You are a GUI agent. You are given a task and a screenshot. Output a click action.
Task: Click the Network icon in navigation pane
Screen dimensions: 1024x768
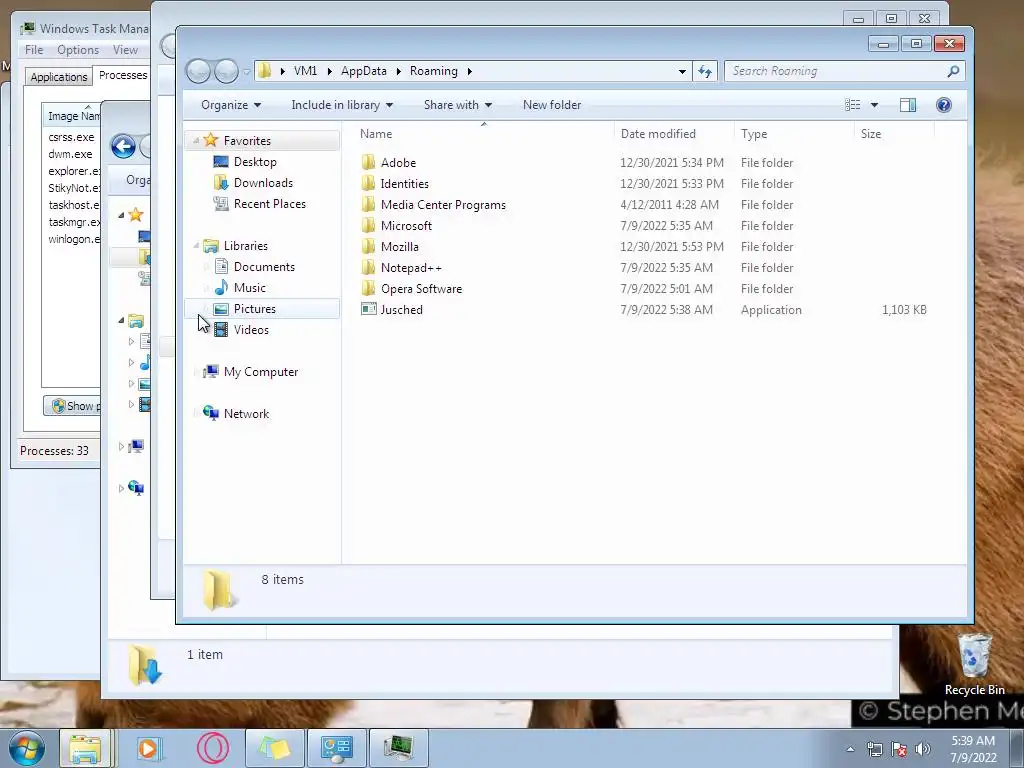pos(210,413)
